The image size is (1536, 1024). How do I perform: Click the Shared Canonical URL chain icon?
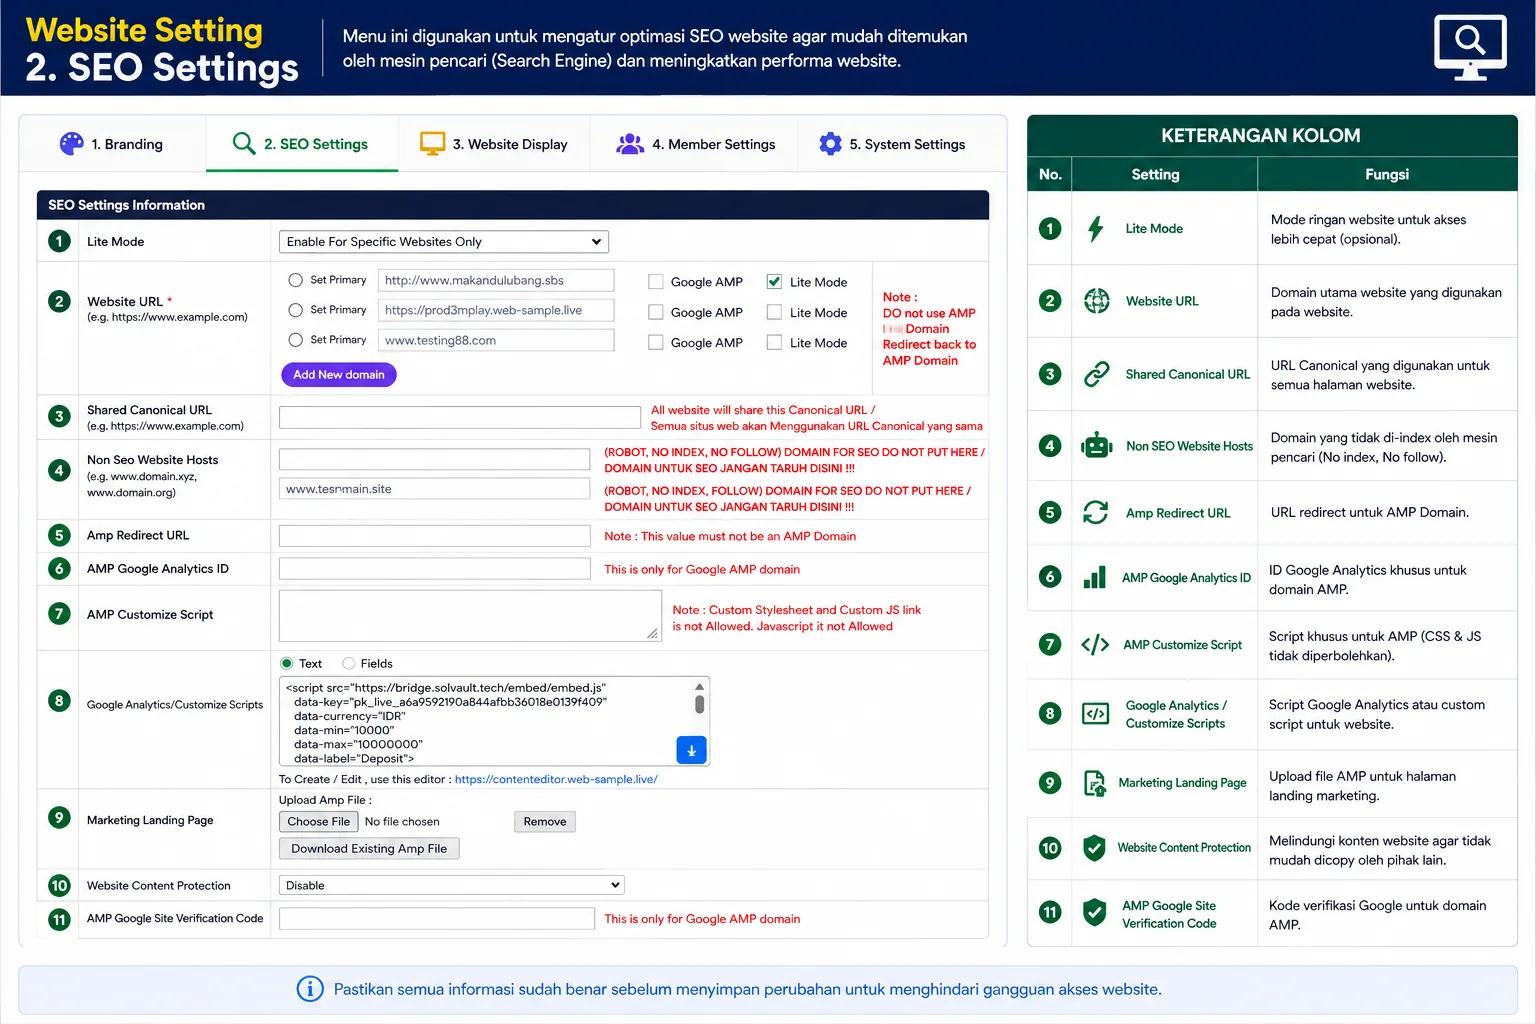(1097, 374)
